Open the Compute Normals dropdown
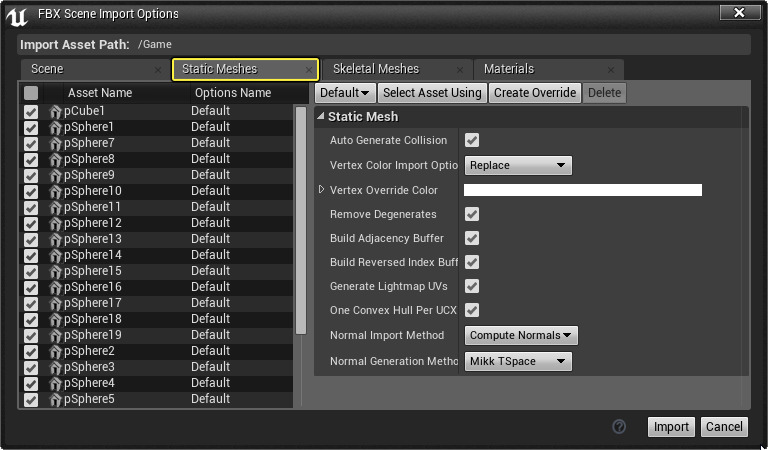The height and width of the screenshot is (450, 768). (x=521, y=336)
